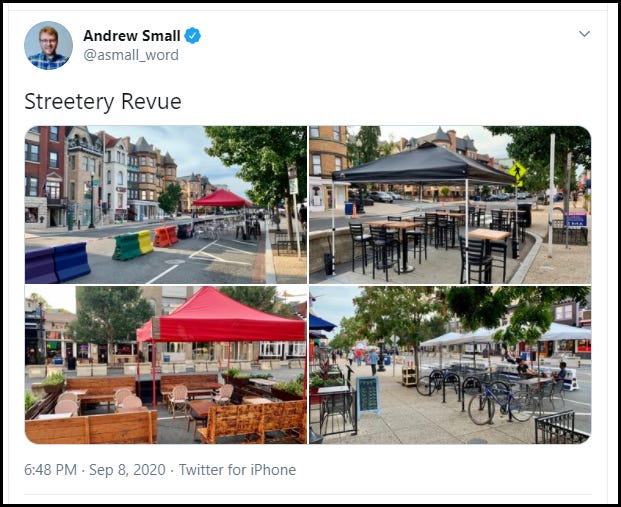
Task: Click the red tent roof in bottom-left photo
Action: pyautogui.click(x=220, y=315)
